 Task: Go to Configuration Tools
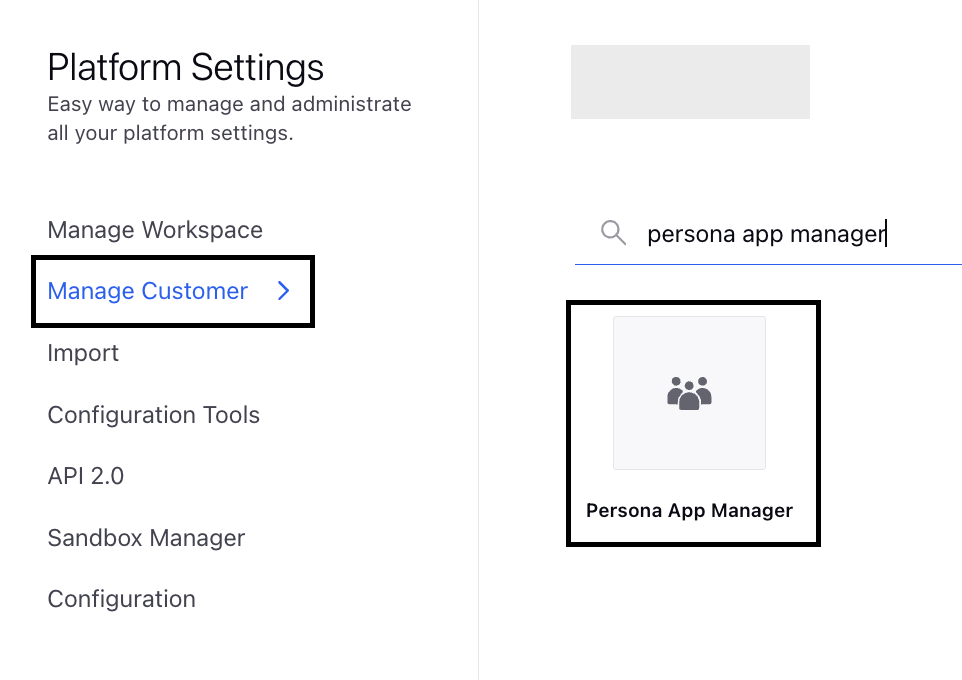[x=154, y=415]
